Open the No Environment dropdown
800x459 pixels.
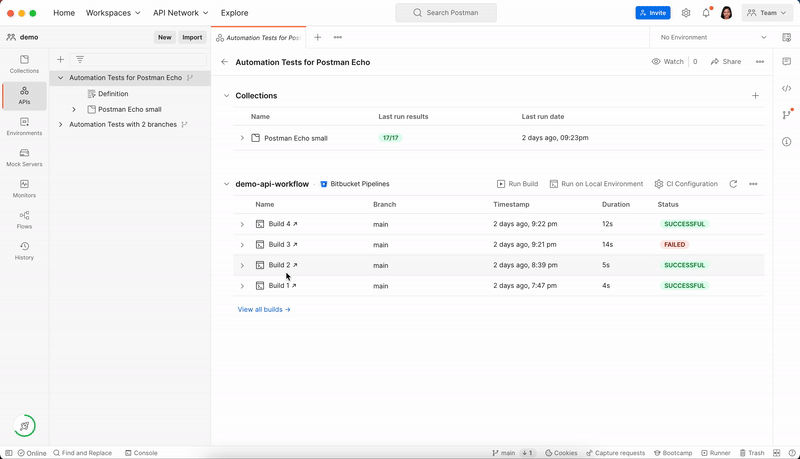point(713,37)
